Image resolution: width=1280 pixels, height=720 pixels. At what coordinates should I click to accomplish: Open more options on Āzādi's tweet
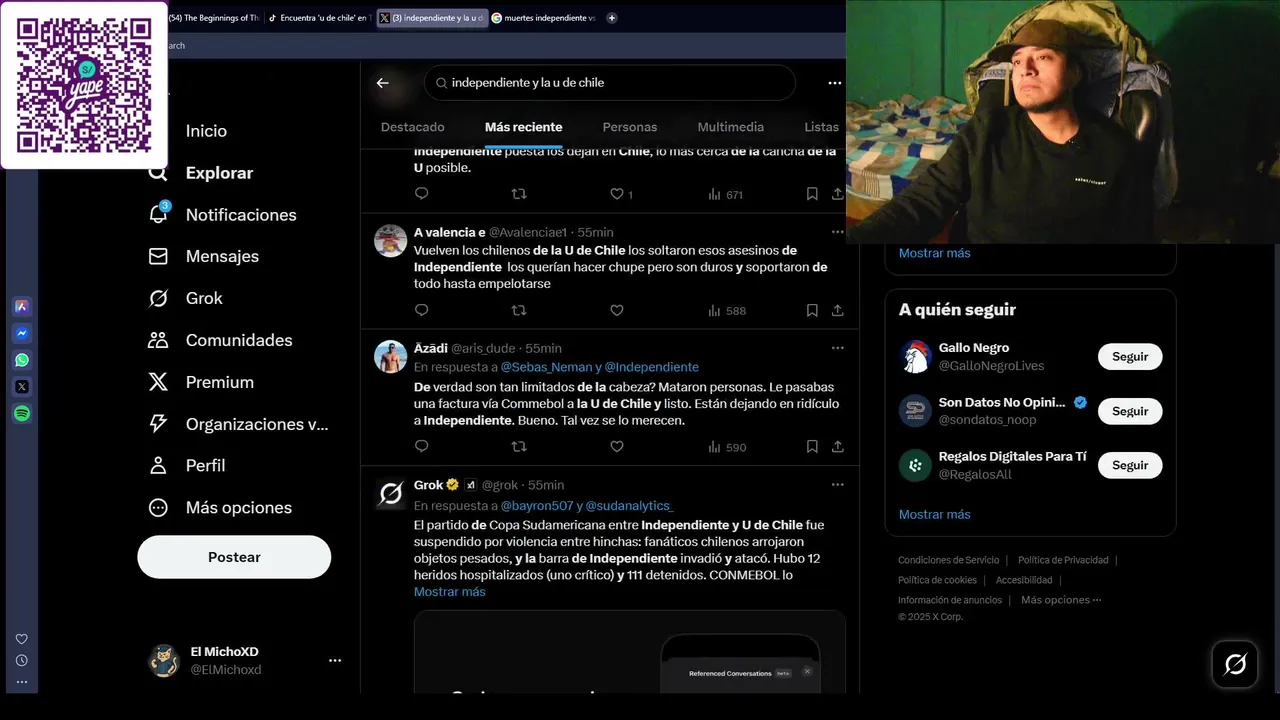(x=838, y=348)
